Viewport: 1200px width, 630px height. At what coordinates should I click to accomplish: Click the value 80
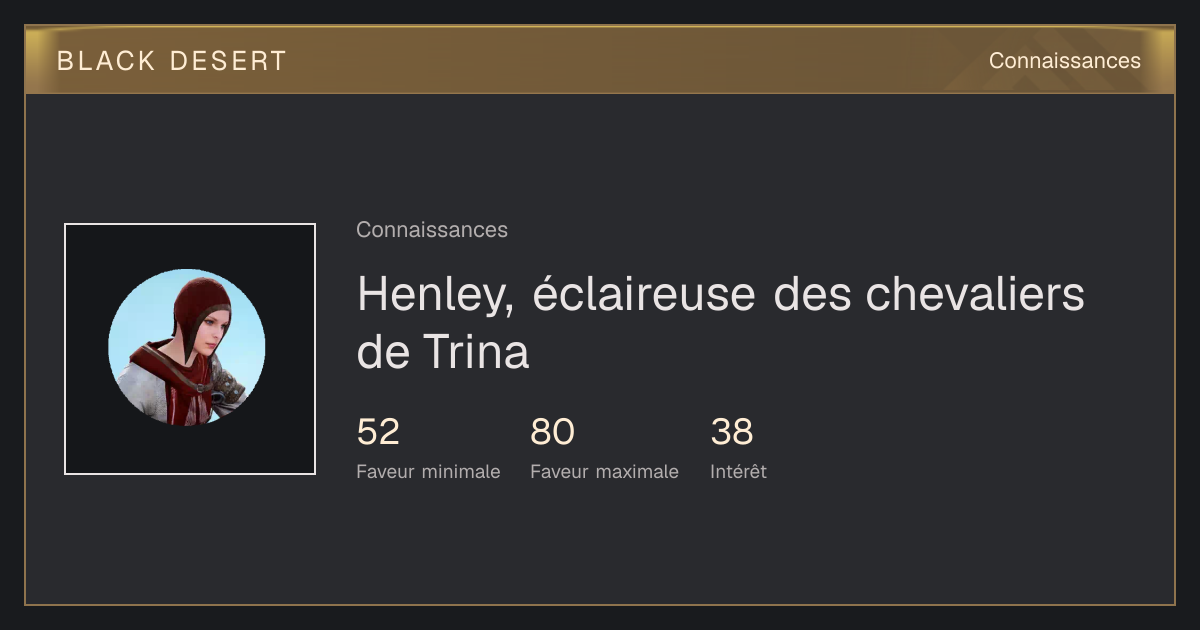click(x=552, y=432)
